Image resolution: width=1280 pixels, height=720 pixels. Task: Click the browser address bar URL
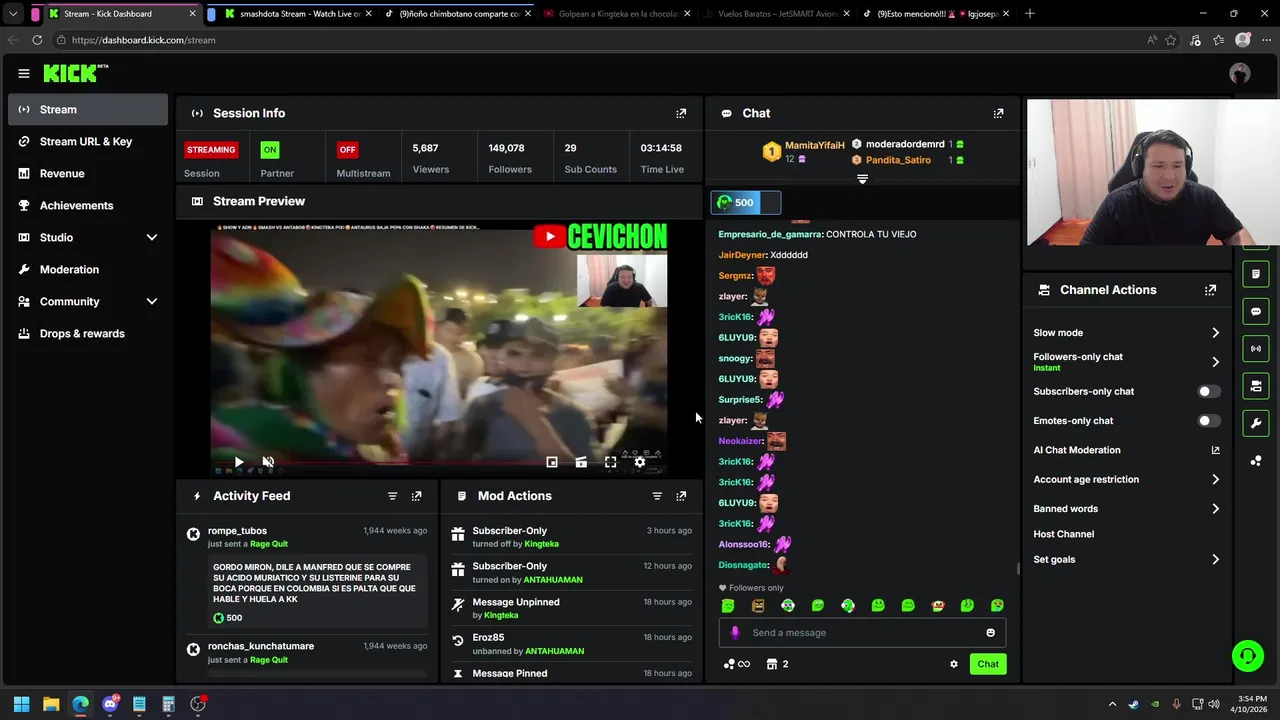coord(143,40)
